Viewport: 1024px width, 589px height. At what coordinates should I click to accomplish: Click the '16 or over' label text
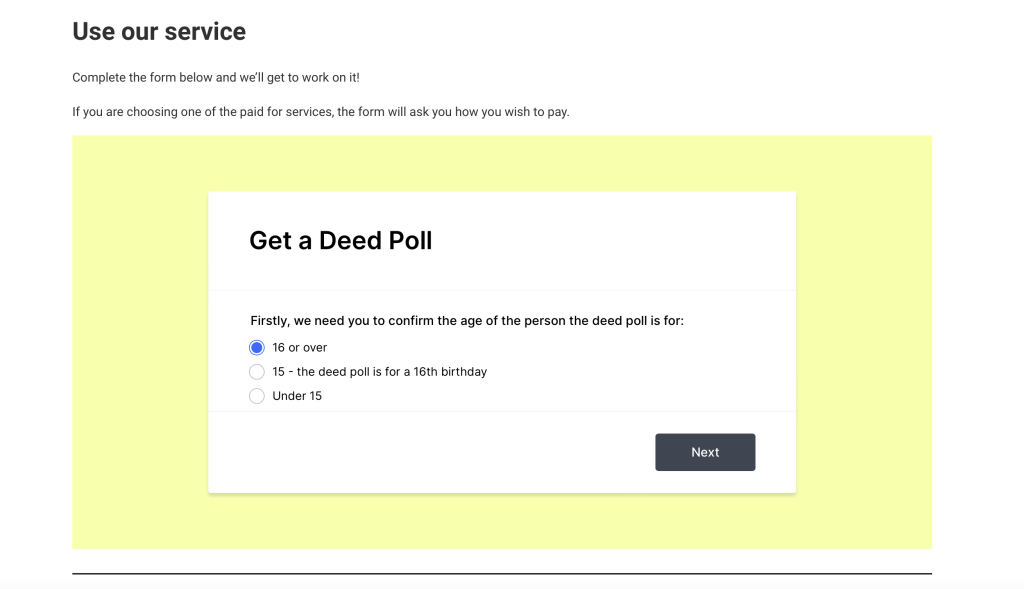(300, 348)
